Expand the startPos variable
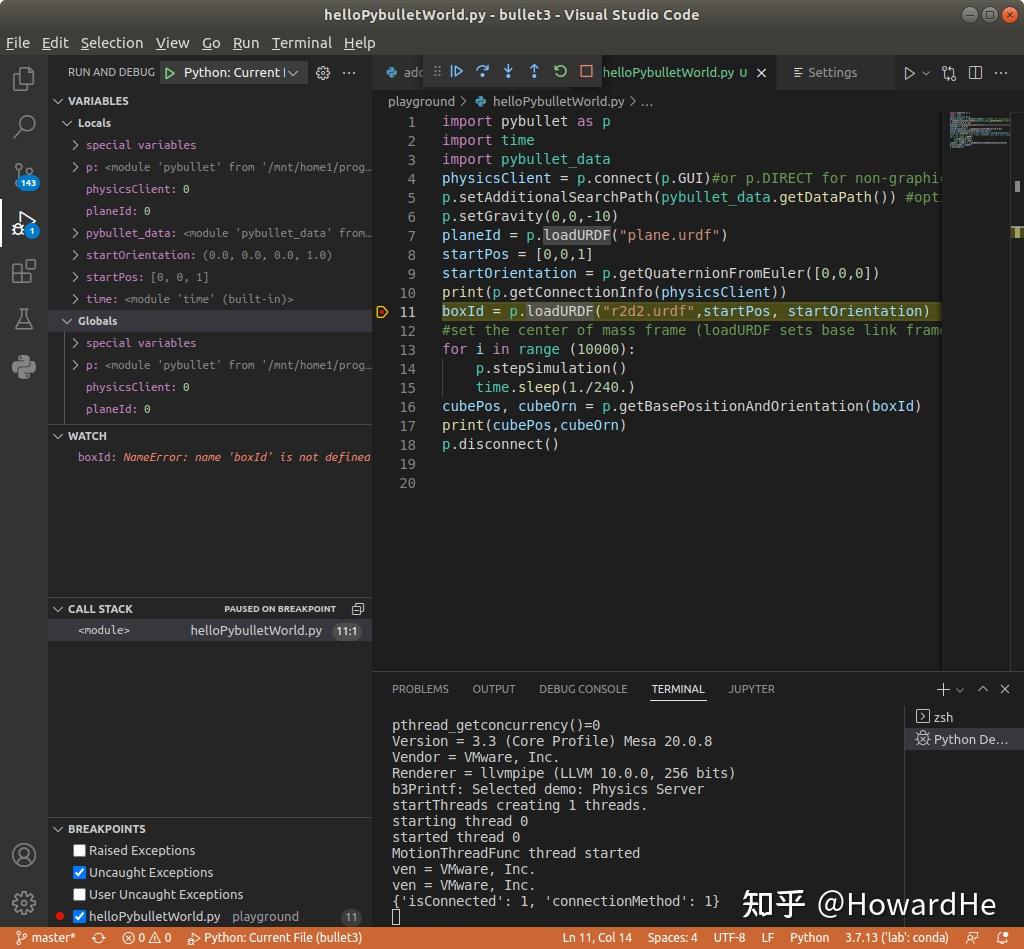 (76, 277)
